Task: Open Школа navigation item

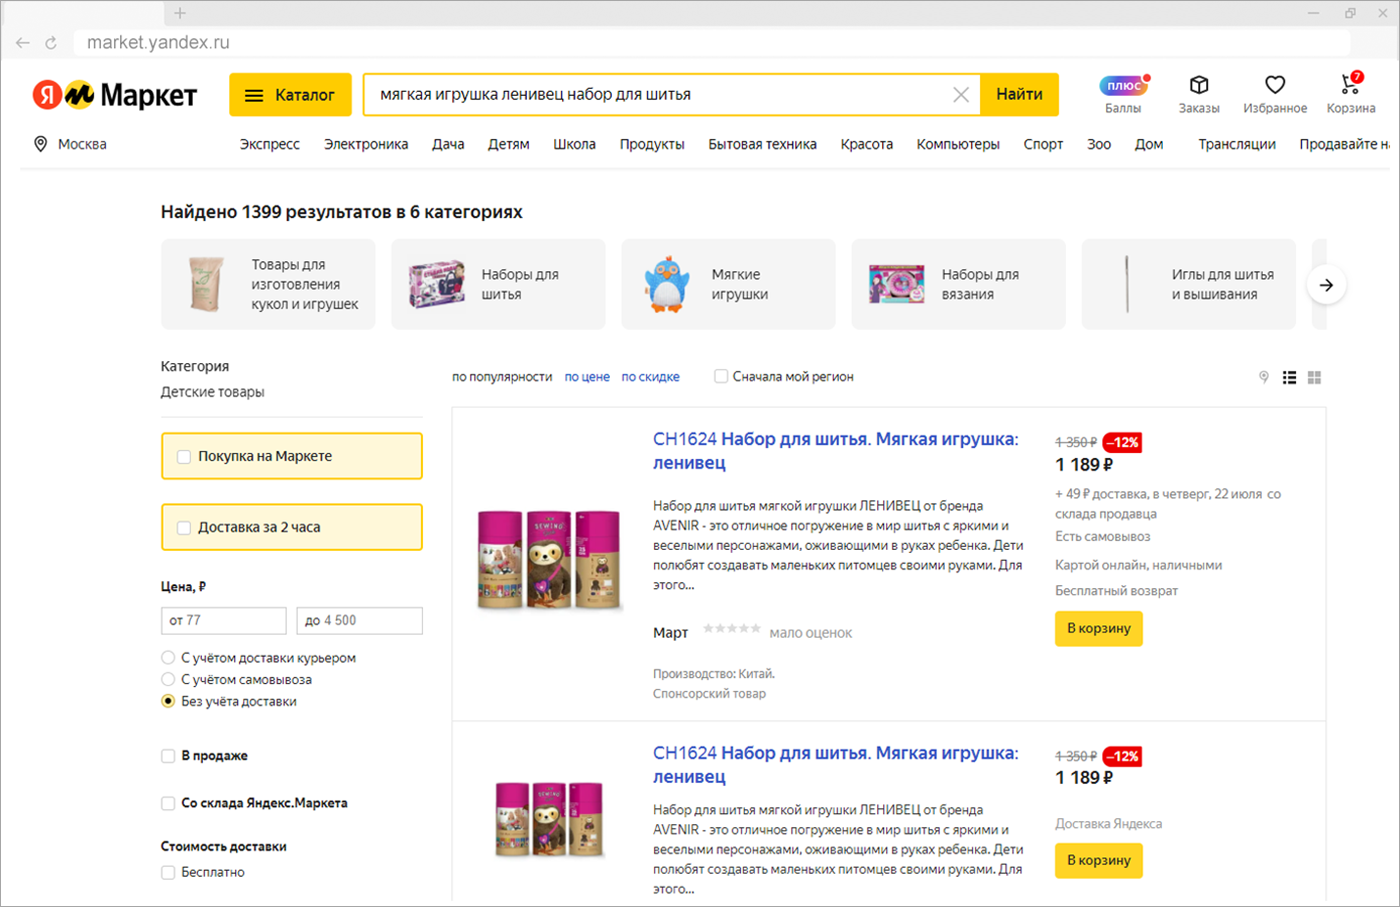Action: 574,144
